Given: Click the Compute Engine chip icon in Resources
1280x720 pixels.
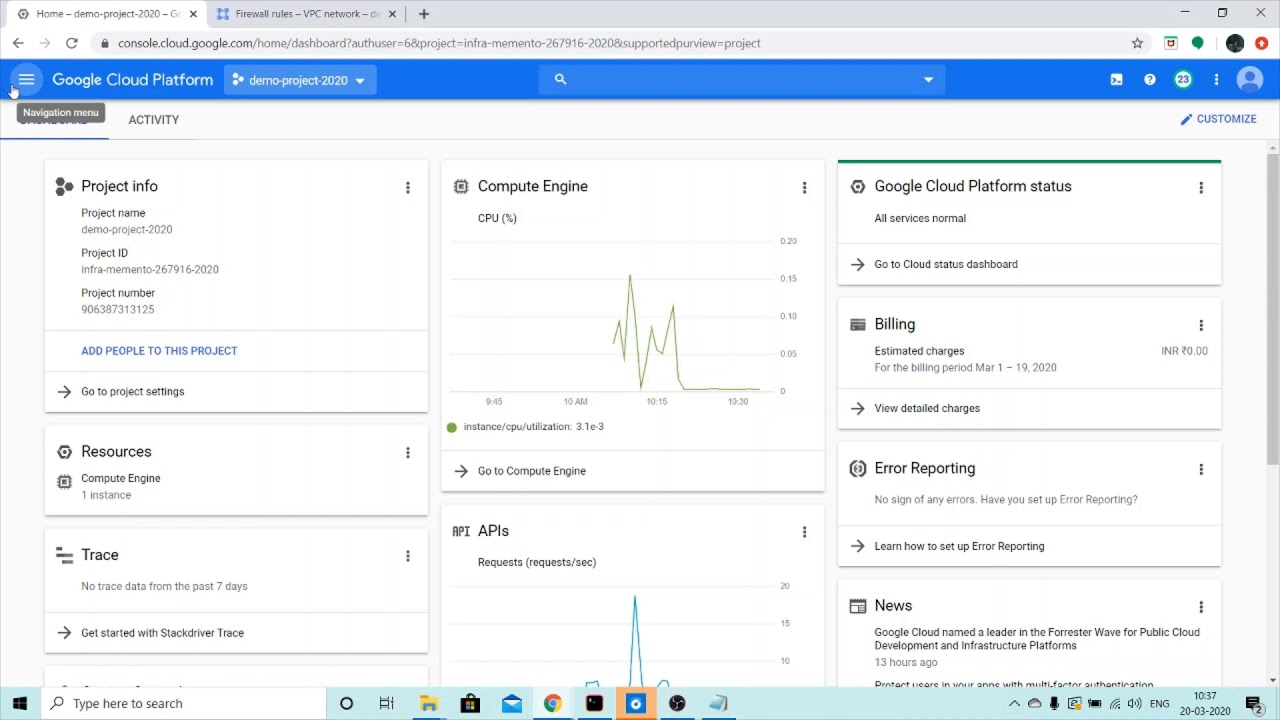Looking at the screenshot, I should click(x=64, y=481).
